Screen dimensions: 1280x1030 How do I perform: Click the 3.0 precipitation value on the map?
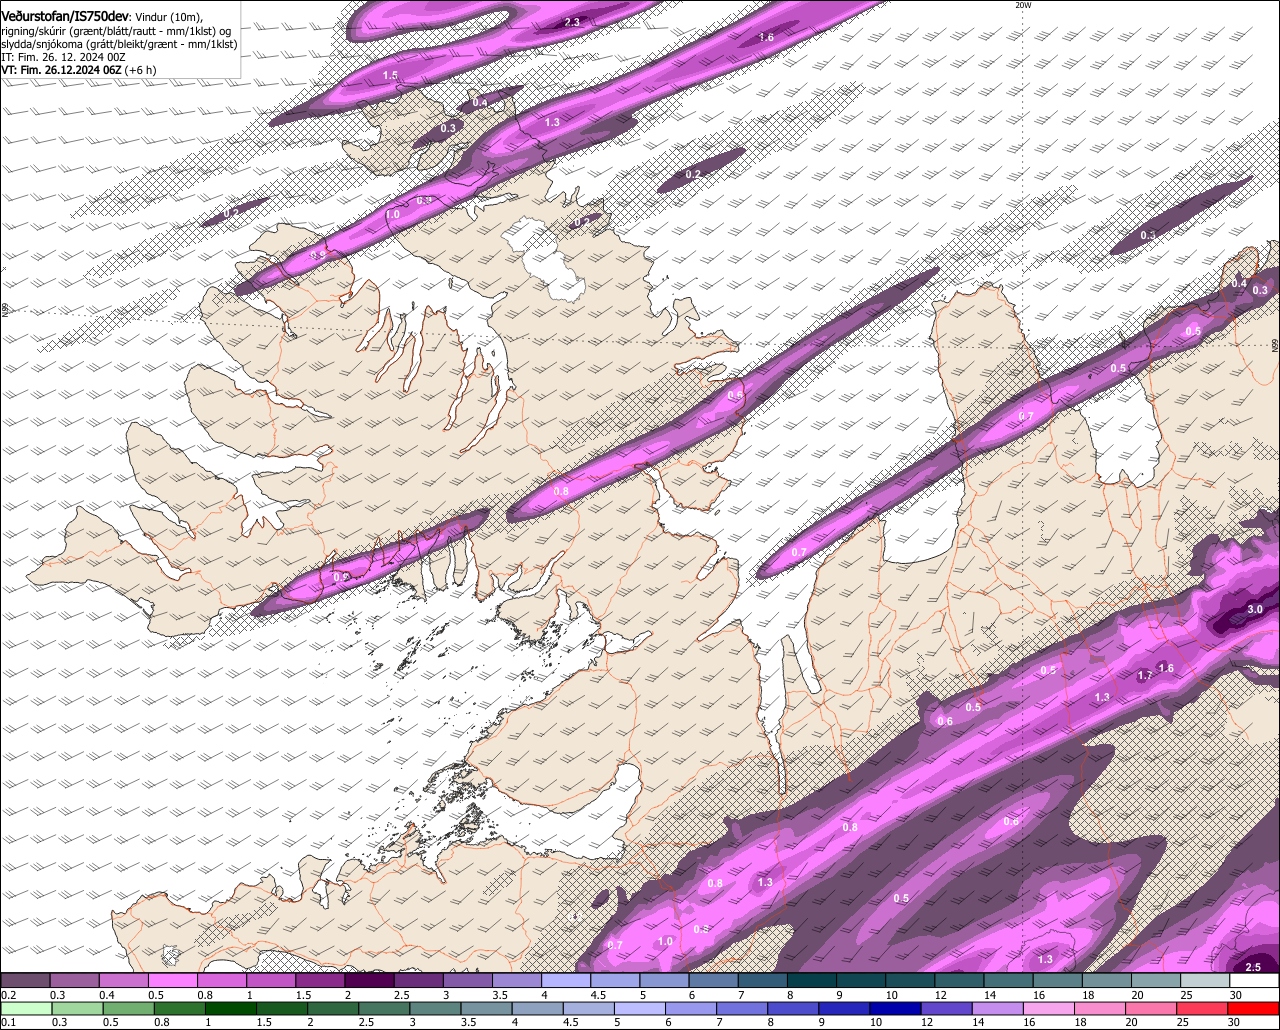coord(1256,609)
